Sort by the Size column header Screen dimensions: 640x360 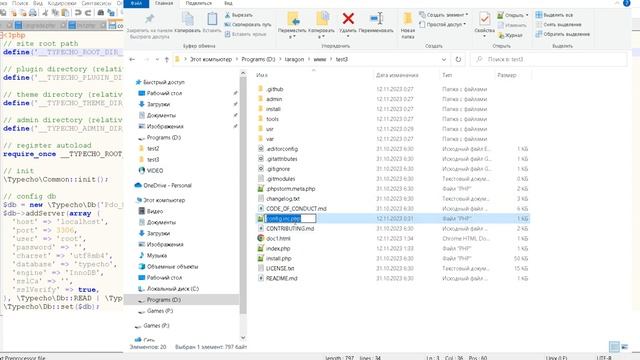(x=507, y=75)
